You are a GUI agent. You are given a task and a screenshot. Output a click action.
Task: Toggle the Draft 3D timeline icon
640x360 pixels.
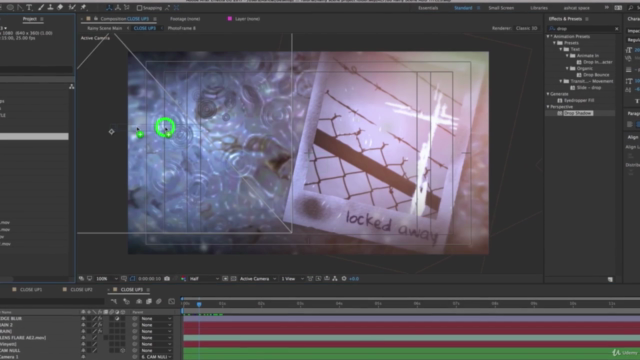point(127,302)
